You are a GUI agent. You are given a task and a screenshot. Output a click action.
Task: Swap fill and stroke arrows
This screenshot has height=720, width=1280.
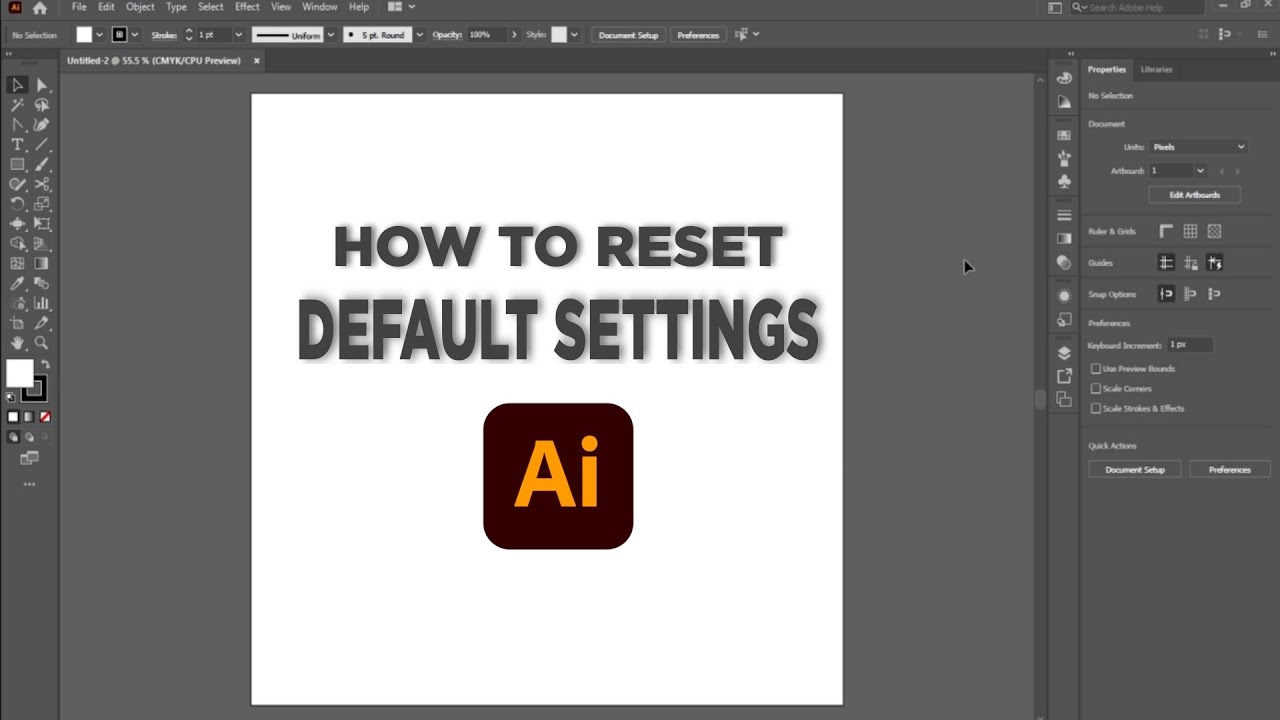44,365
